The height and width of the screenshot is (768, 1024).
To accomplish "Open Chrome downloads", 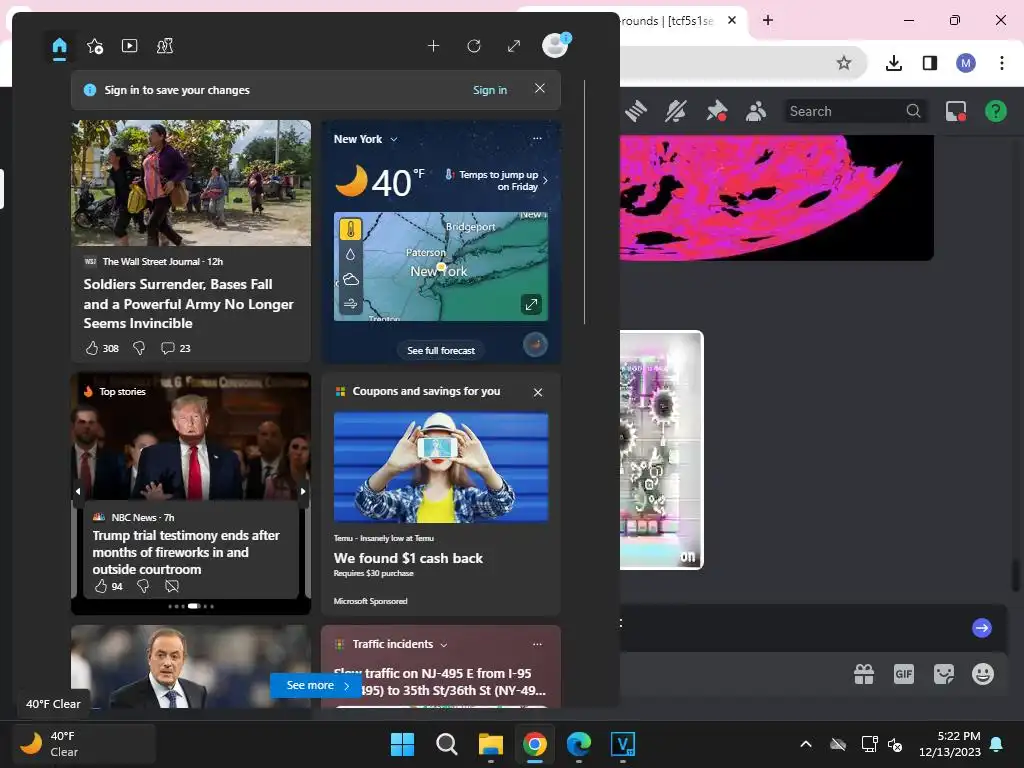I will (x=893, y=63).
